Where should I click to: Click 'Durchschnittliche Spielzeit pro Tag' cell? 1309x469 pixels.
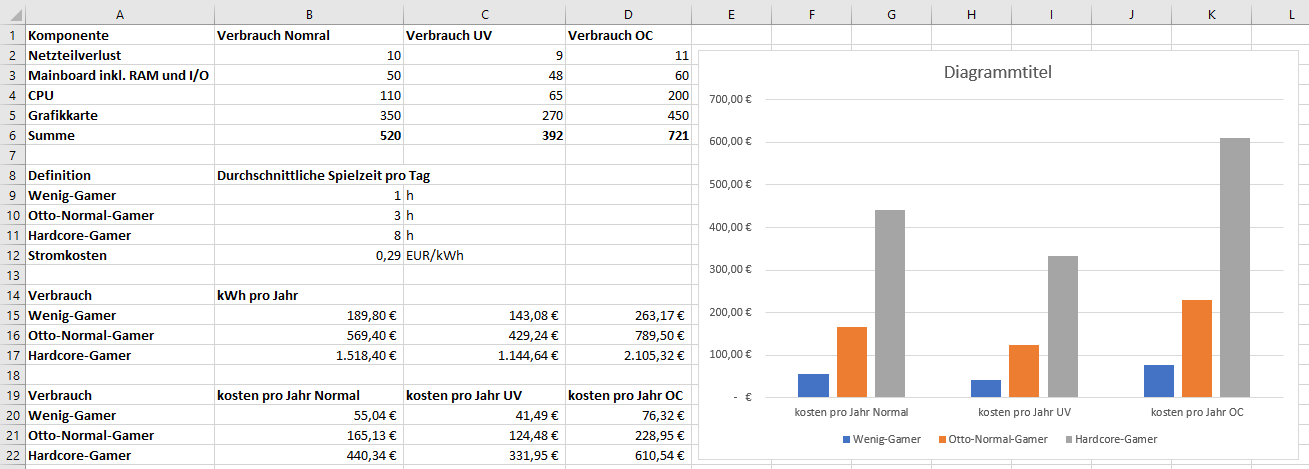tap(309, 175)
